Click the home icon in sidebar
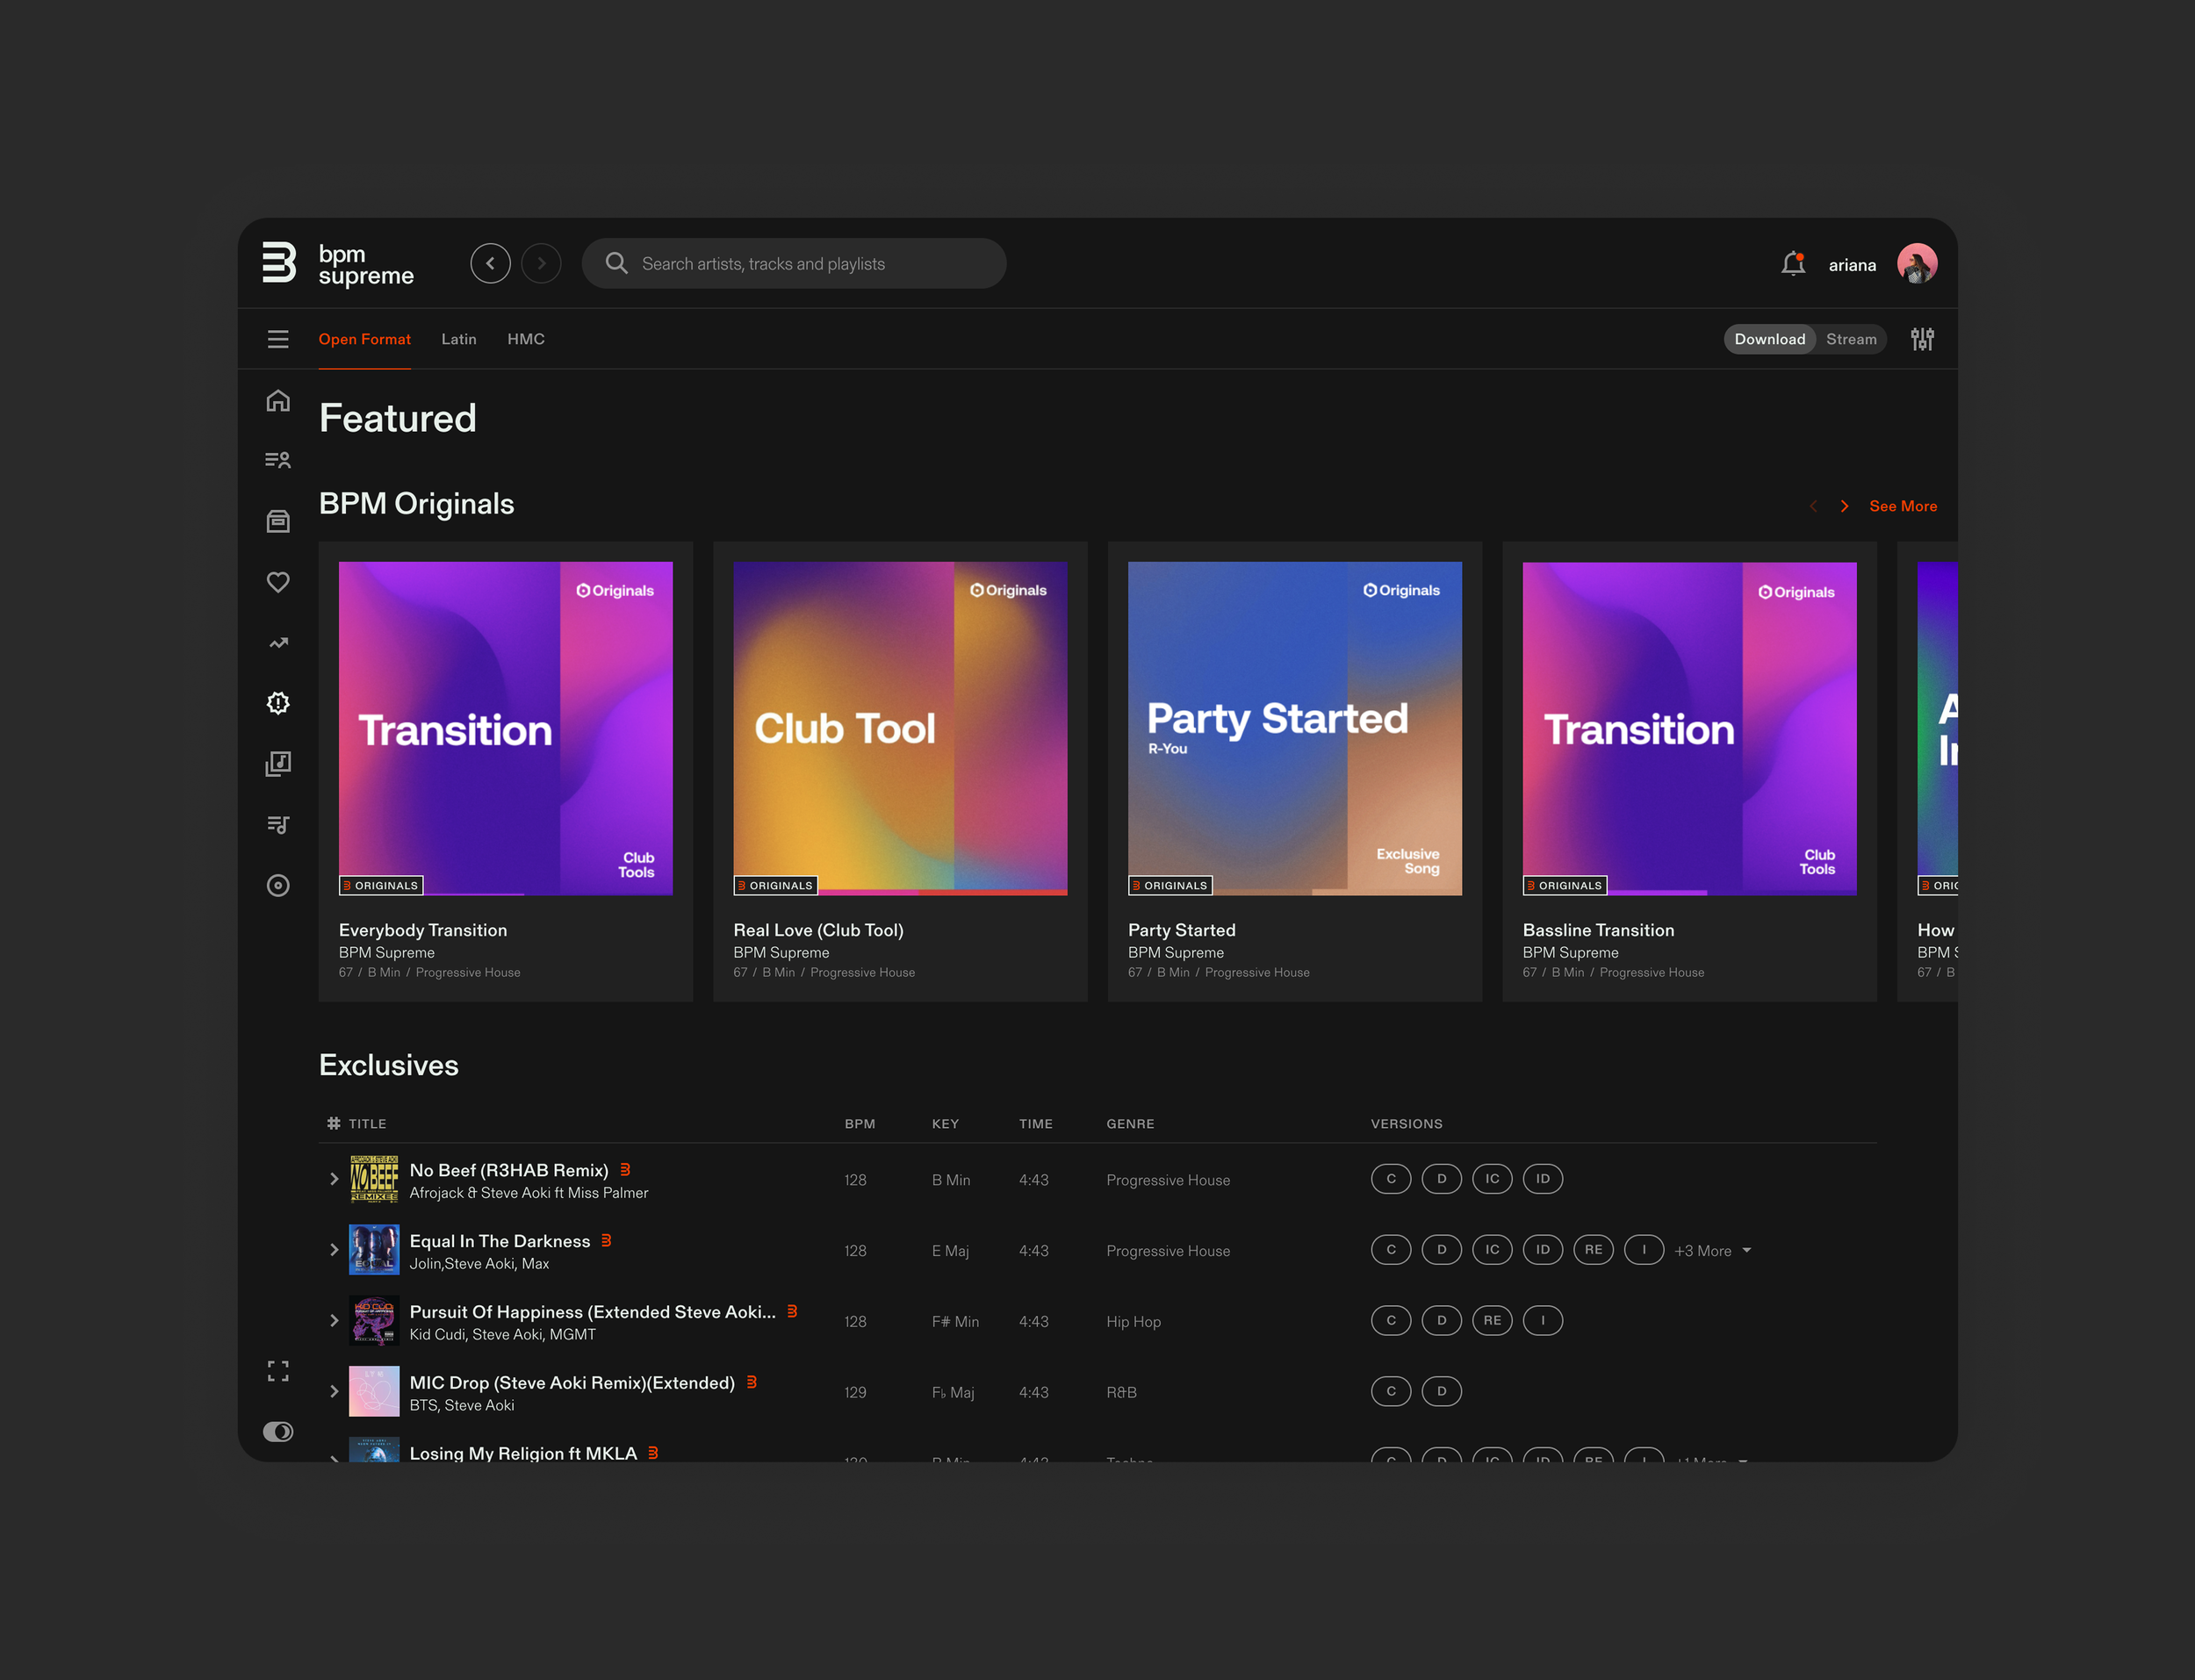2195x1680 pixels. pos(278,400)
